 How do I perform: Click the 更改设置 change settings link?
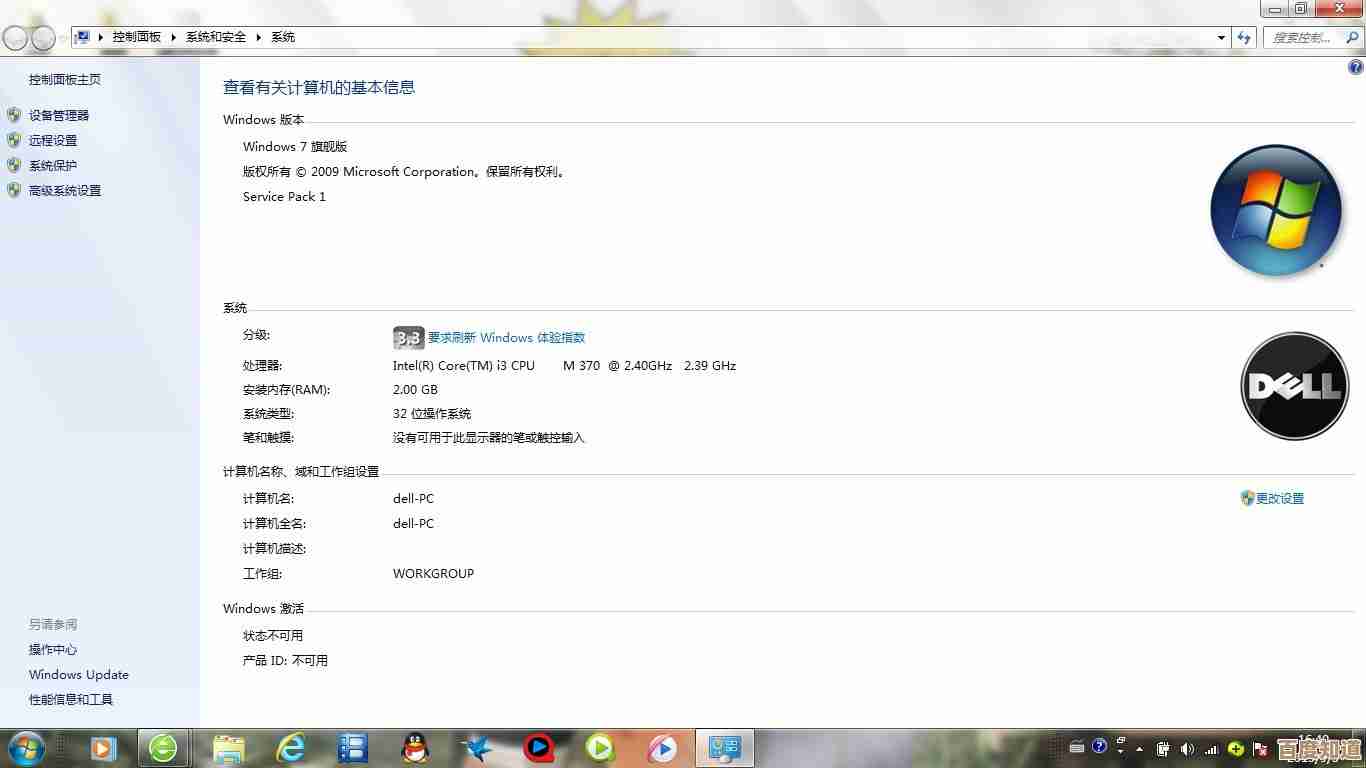(x=1279, y=498)
